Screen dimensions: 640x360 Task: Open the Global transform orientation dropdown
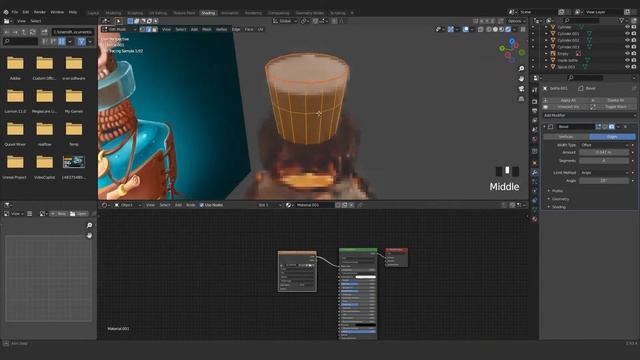coord(285,21)
